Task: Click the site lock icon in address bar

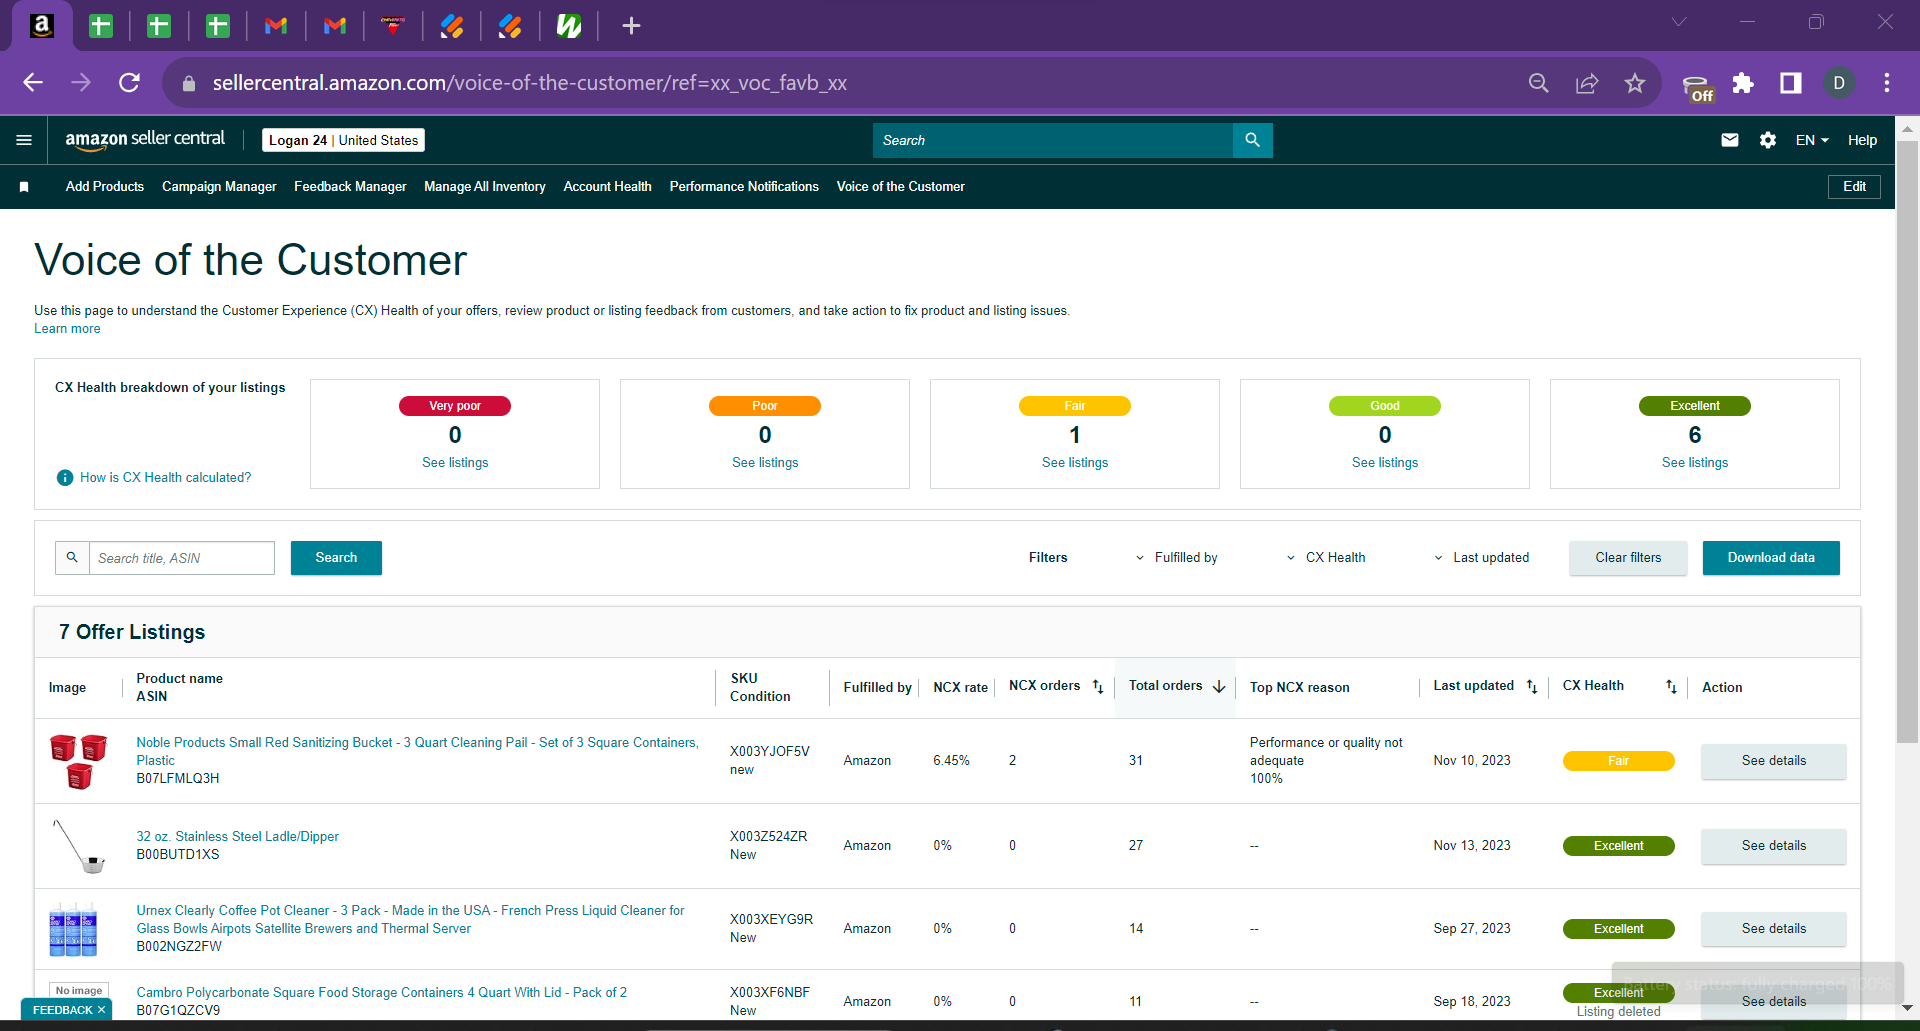Action: point(189,84)
